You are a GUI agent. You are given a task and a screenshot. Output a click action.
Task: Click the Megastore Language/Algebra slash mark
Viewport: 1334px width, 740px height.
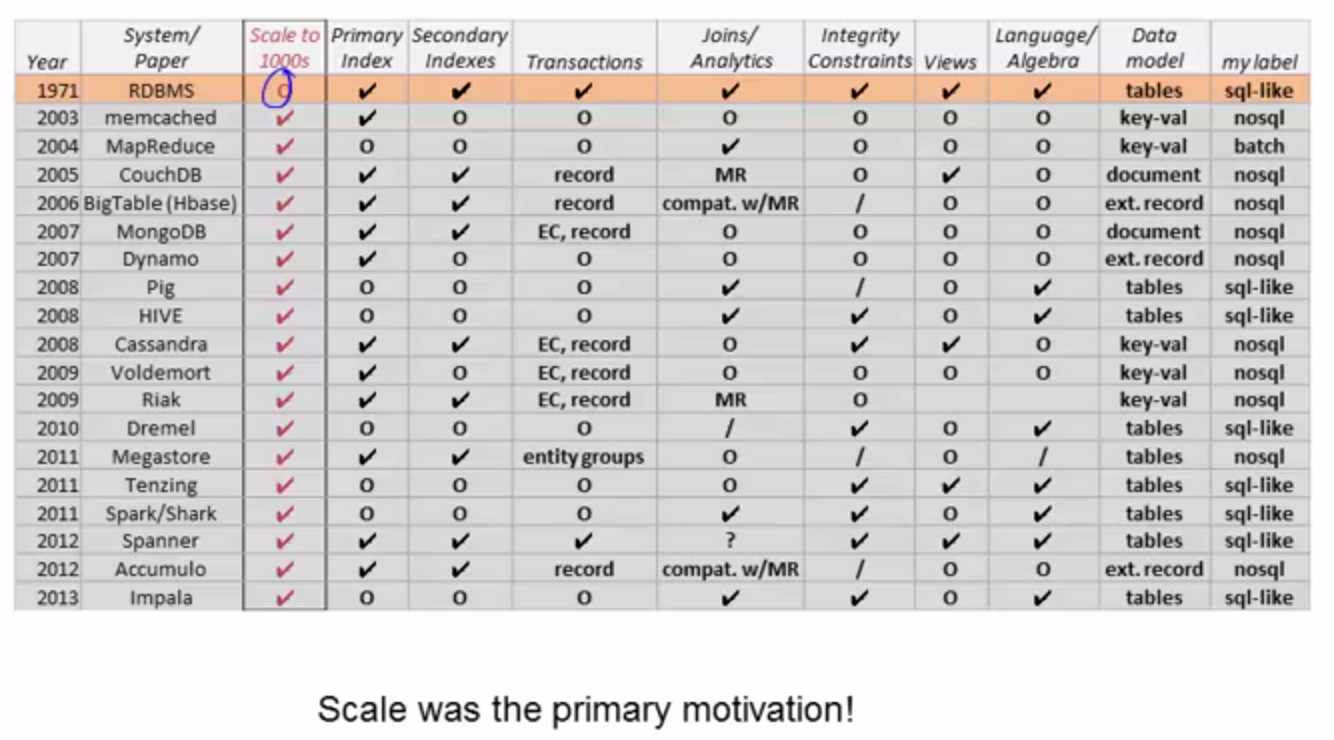1043,457
